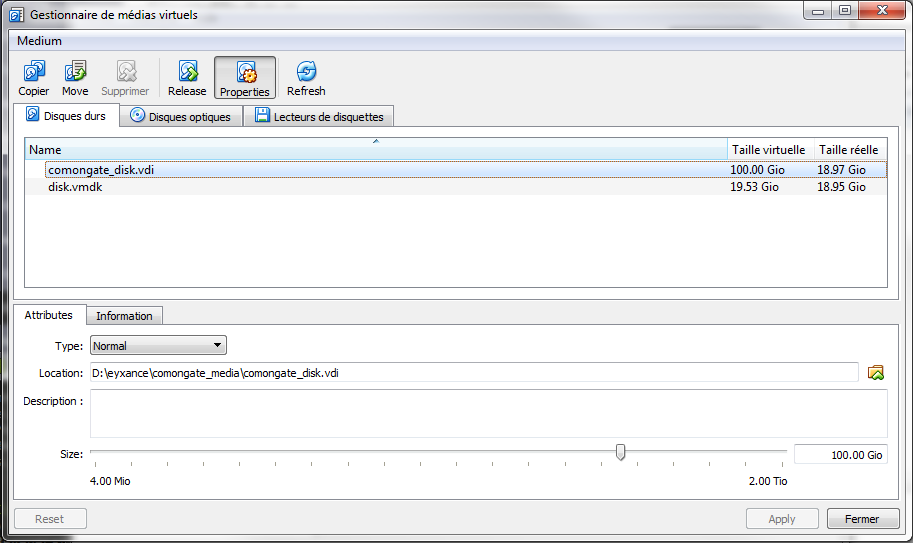
Task: Click the Refresh toolbar icon
Action: pos(306,71)
